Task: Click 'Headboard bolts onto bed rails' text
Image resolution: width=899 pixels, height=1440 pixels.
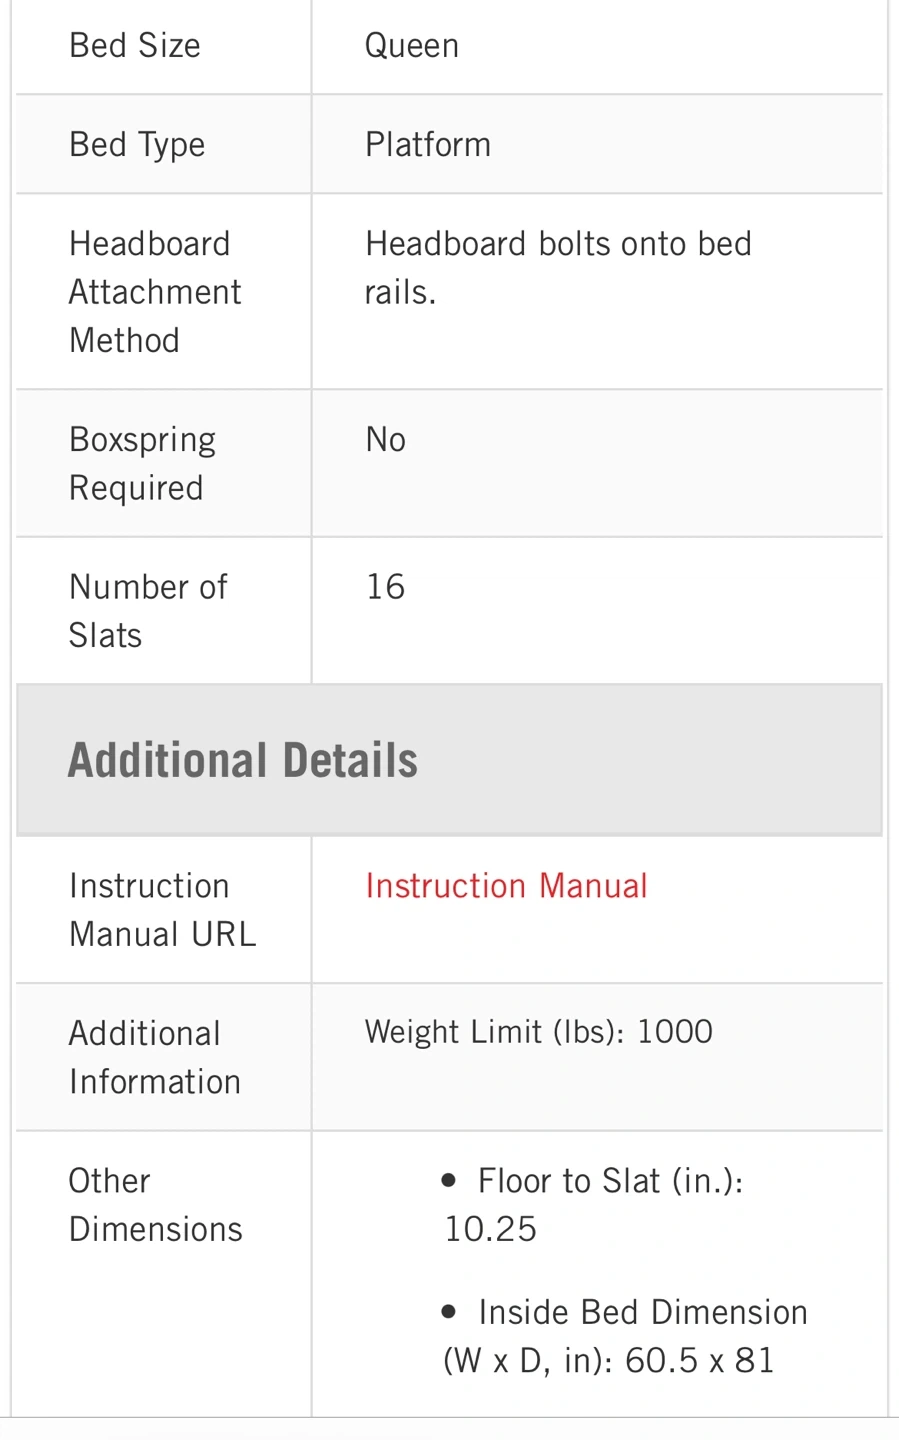Action: click(557, 267)
